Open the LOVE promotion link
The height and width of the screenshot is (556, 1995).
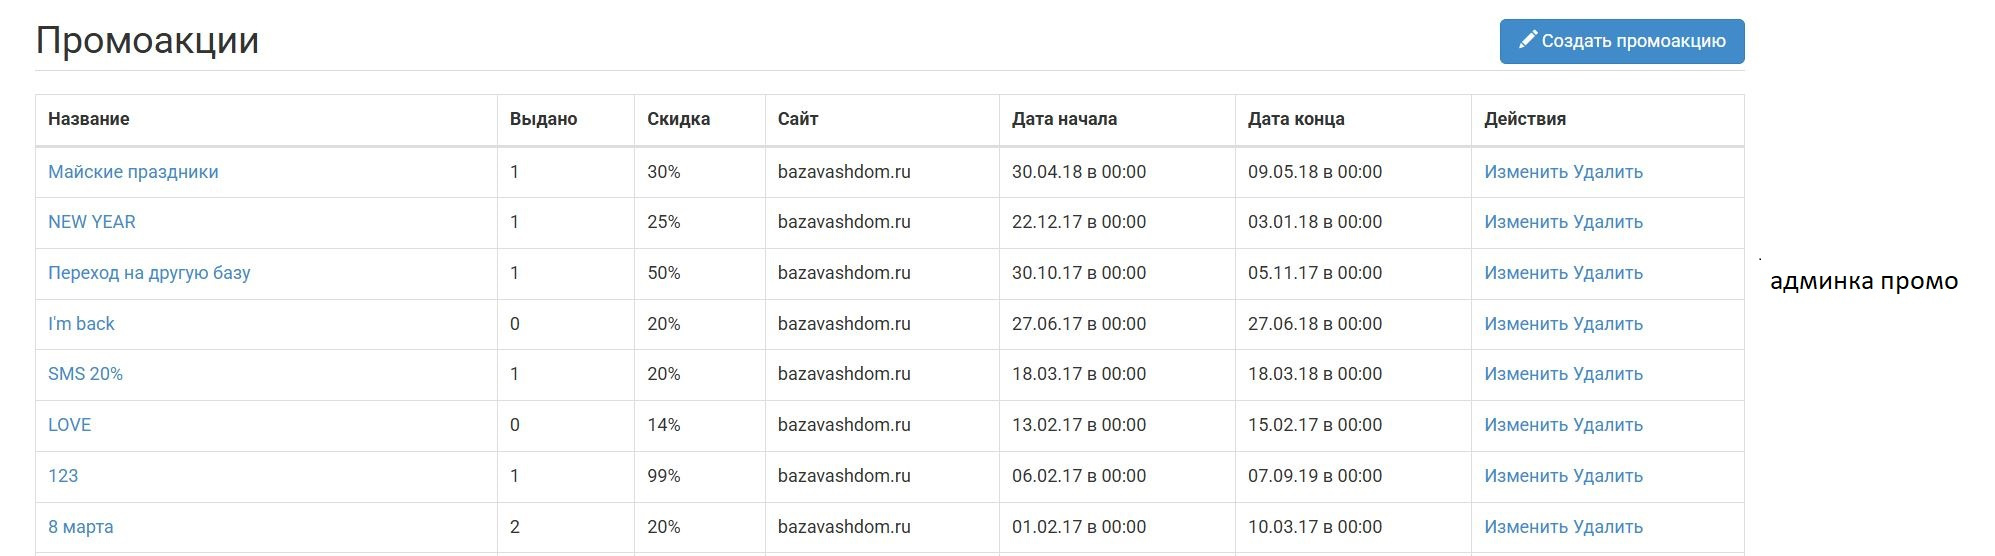click(69, 425)
